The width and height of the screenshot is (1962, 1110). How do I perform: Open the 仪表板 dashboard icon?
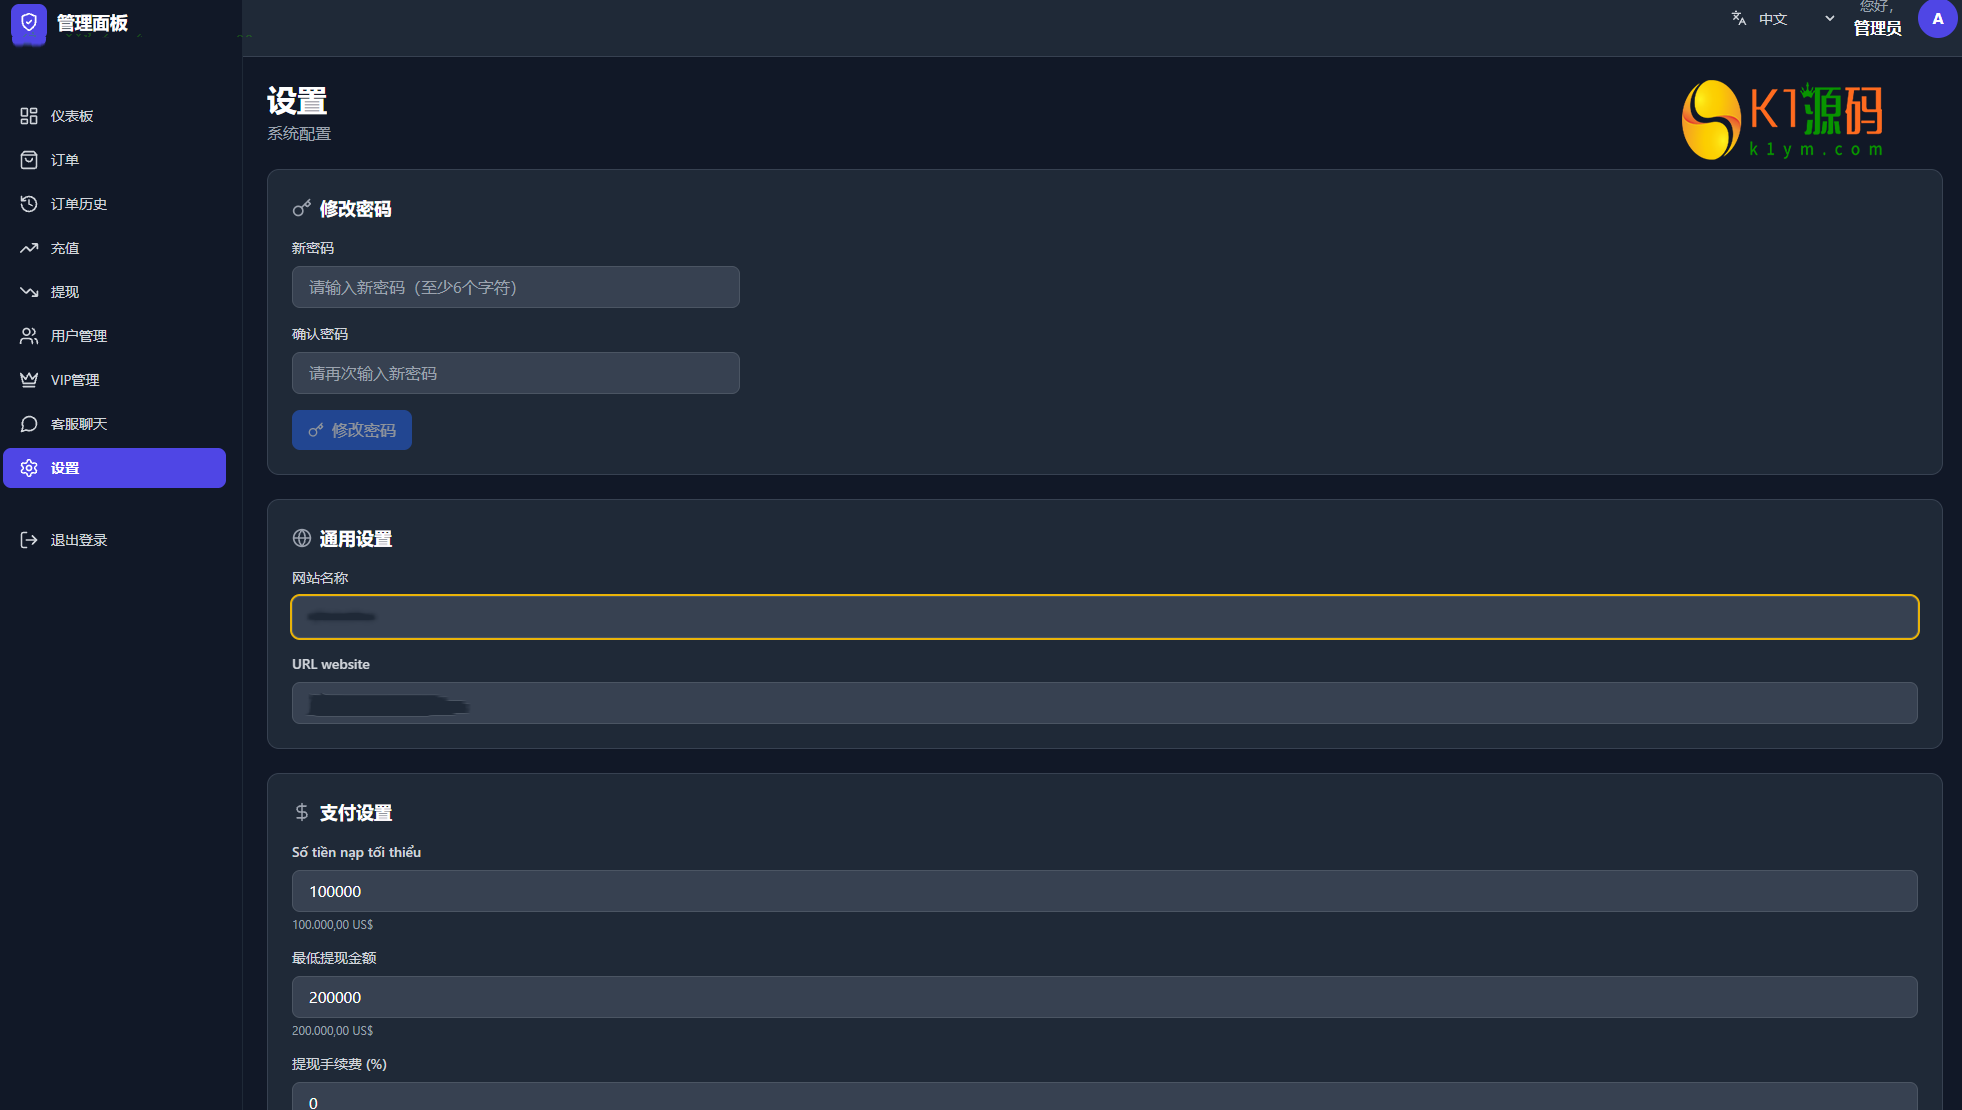29,116
